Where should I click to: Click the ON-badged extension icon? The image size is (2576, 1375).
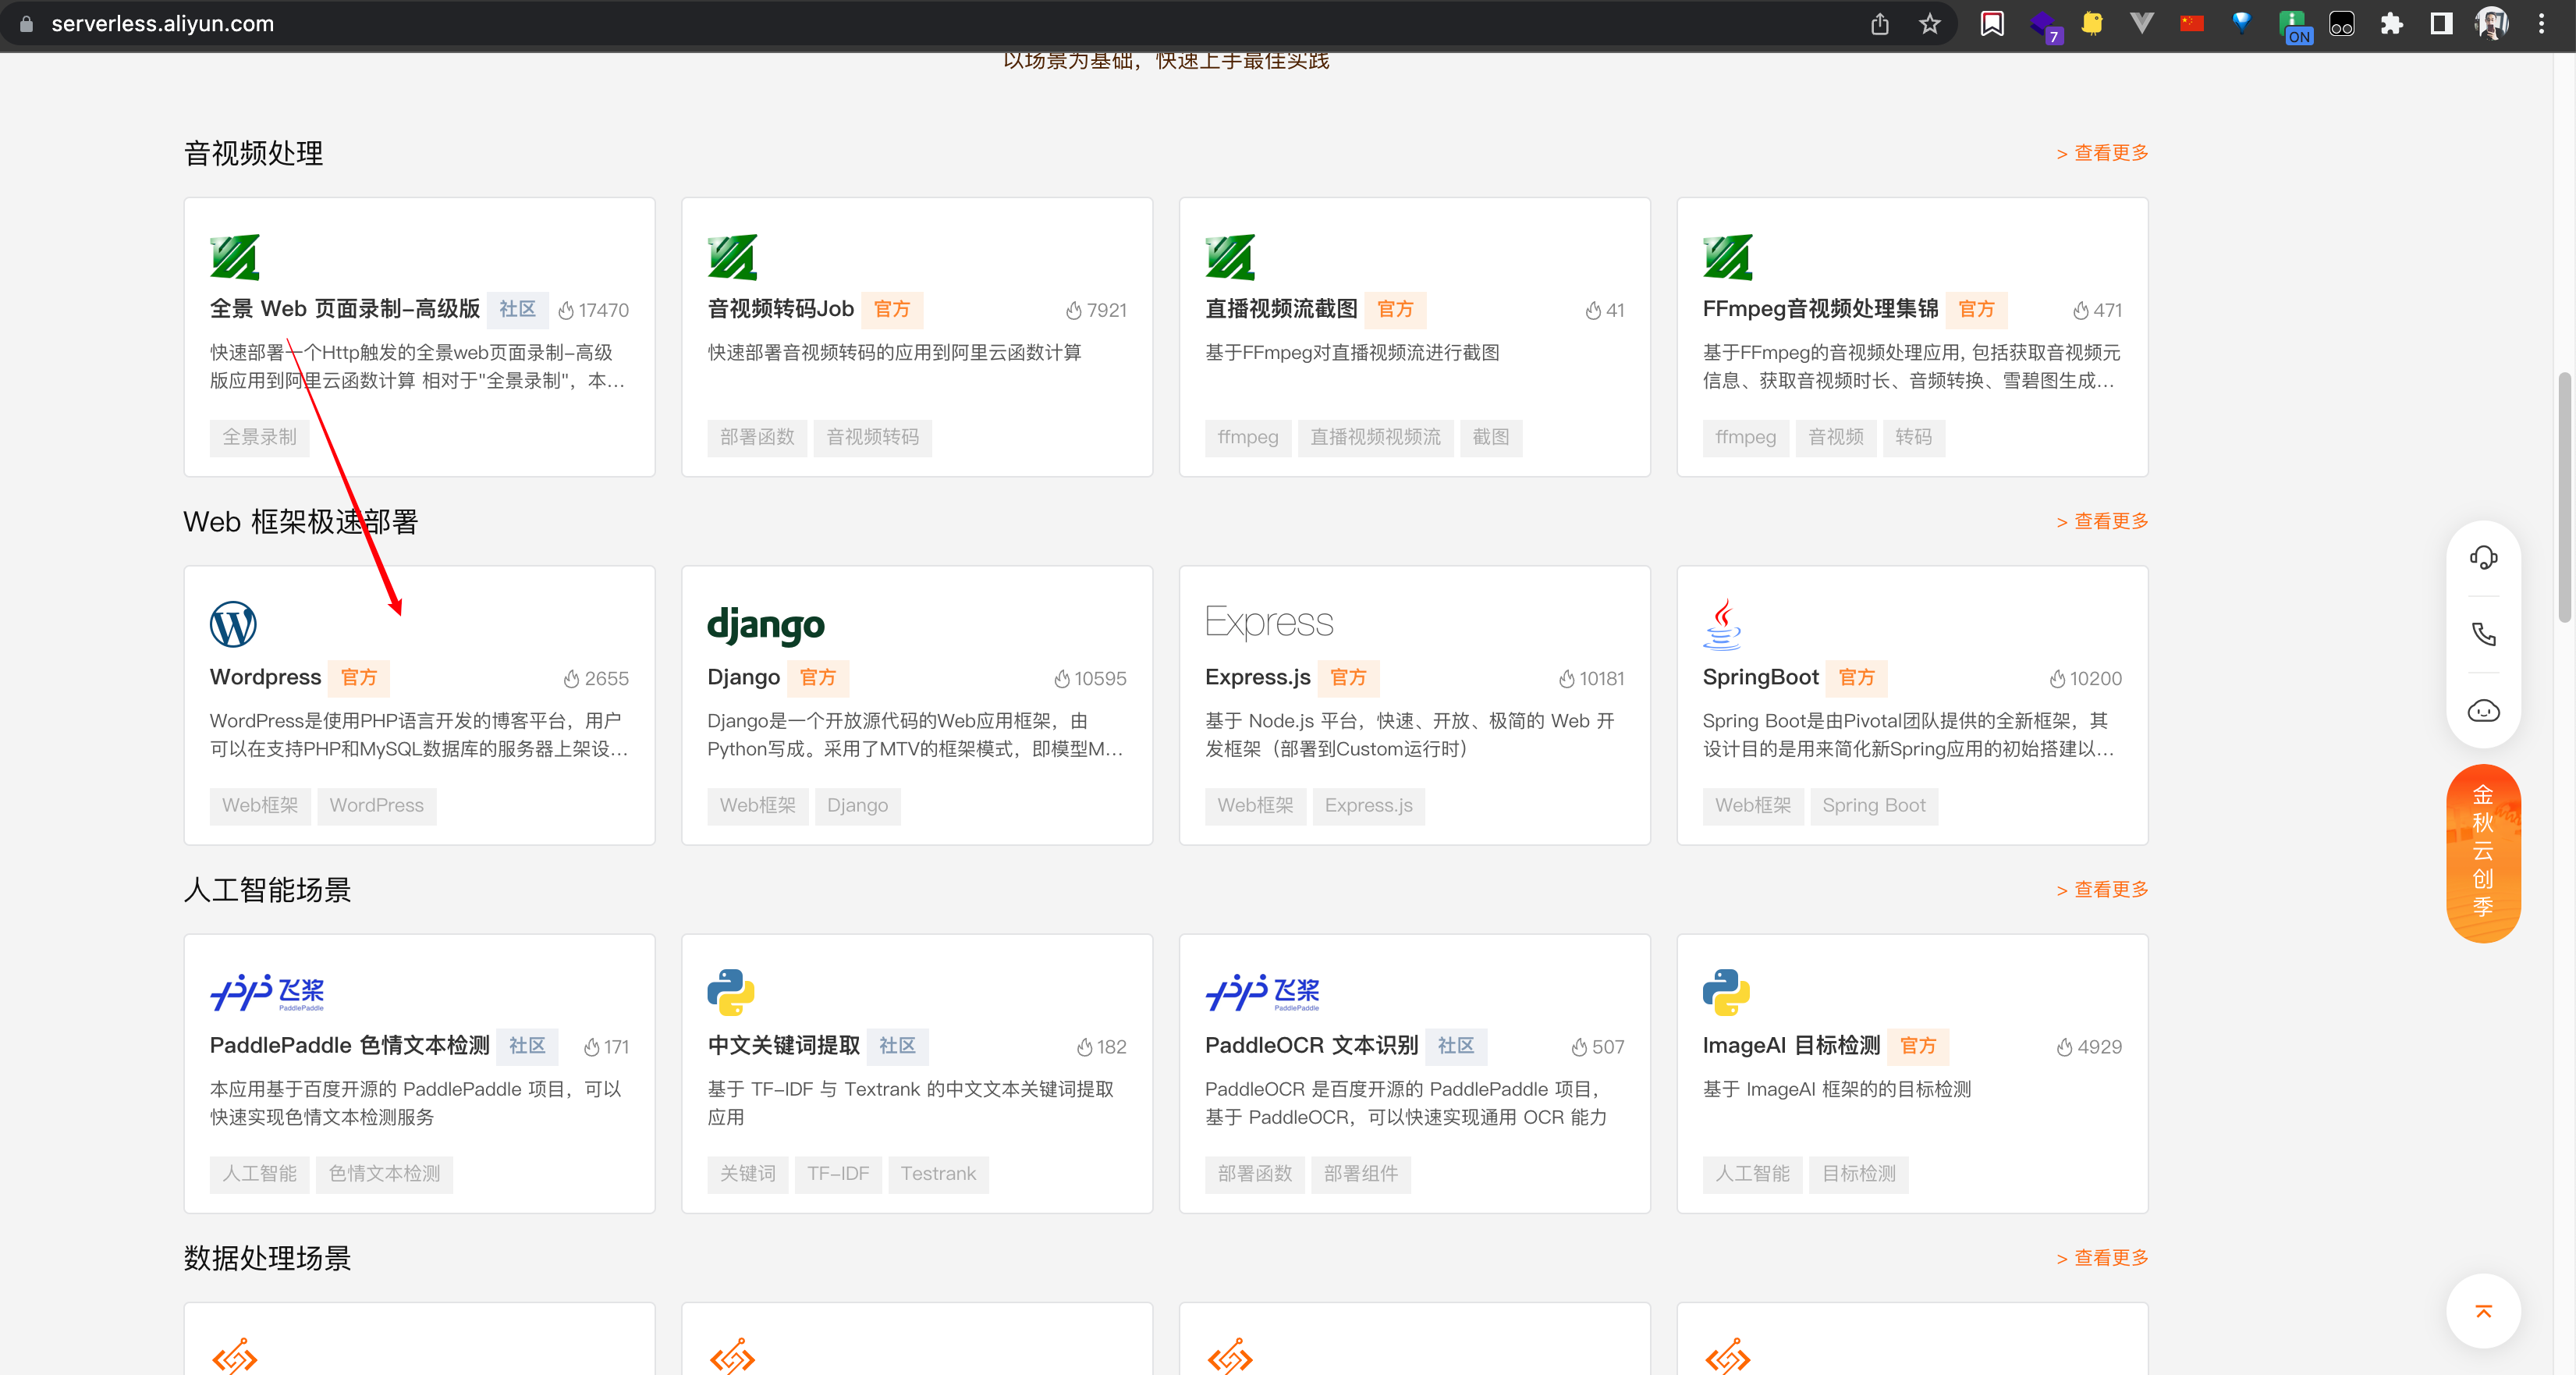click(x=2294, y=27)
